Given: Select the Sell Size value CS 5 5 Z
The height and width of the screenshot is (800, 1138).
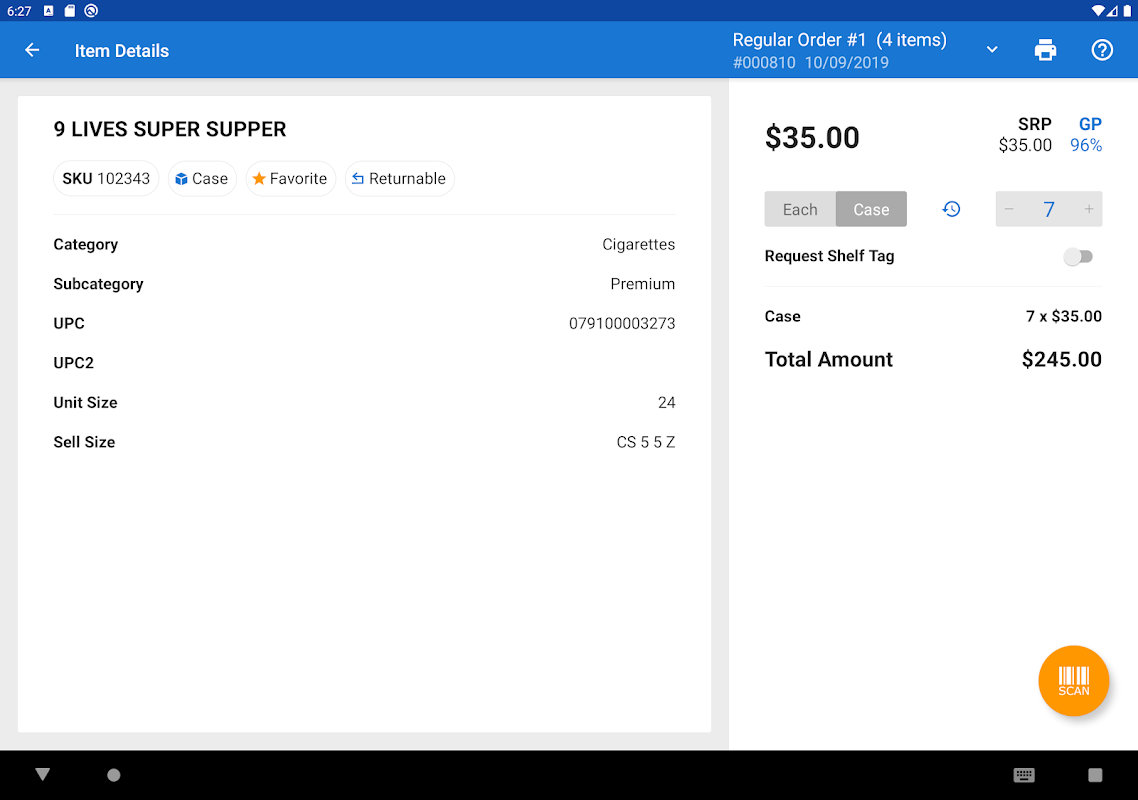Looking at the screenshot, I should pos(646,442).
